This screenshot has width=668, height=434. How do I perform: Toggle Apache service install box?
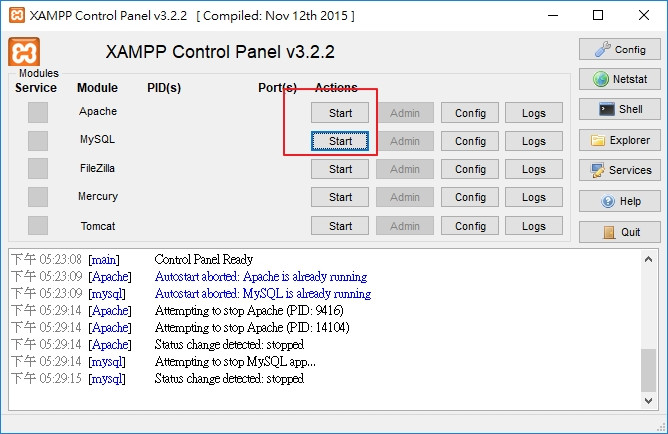pyautogui.click(x=38, y=112)
